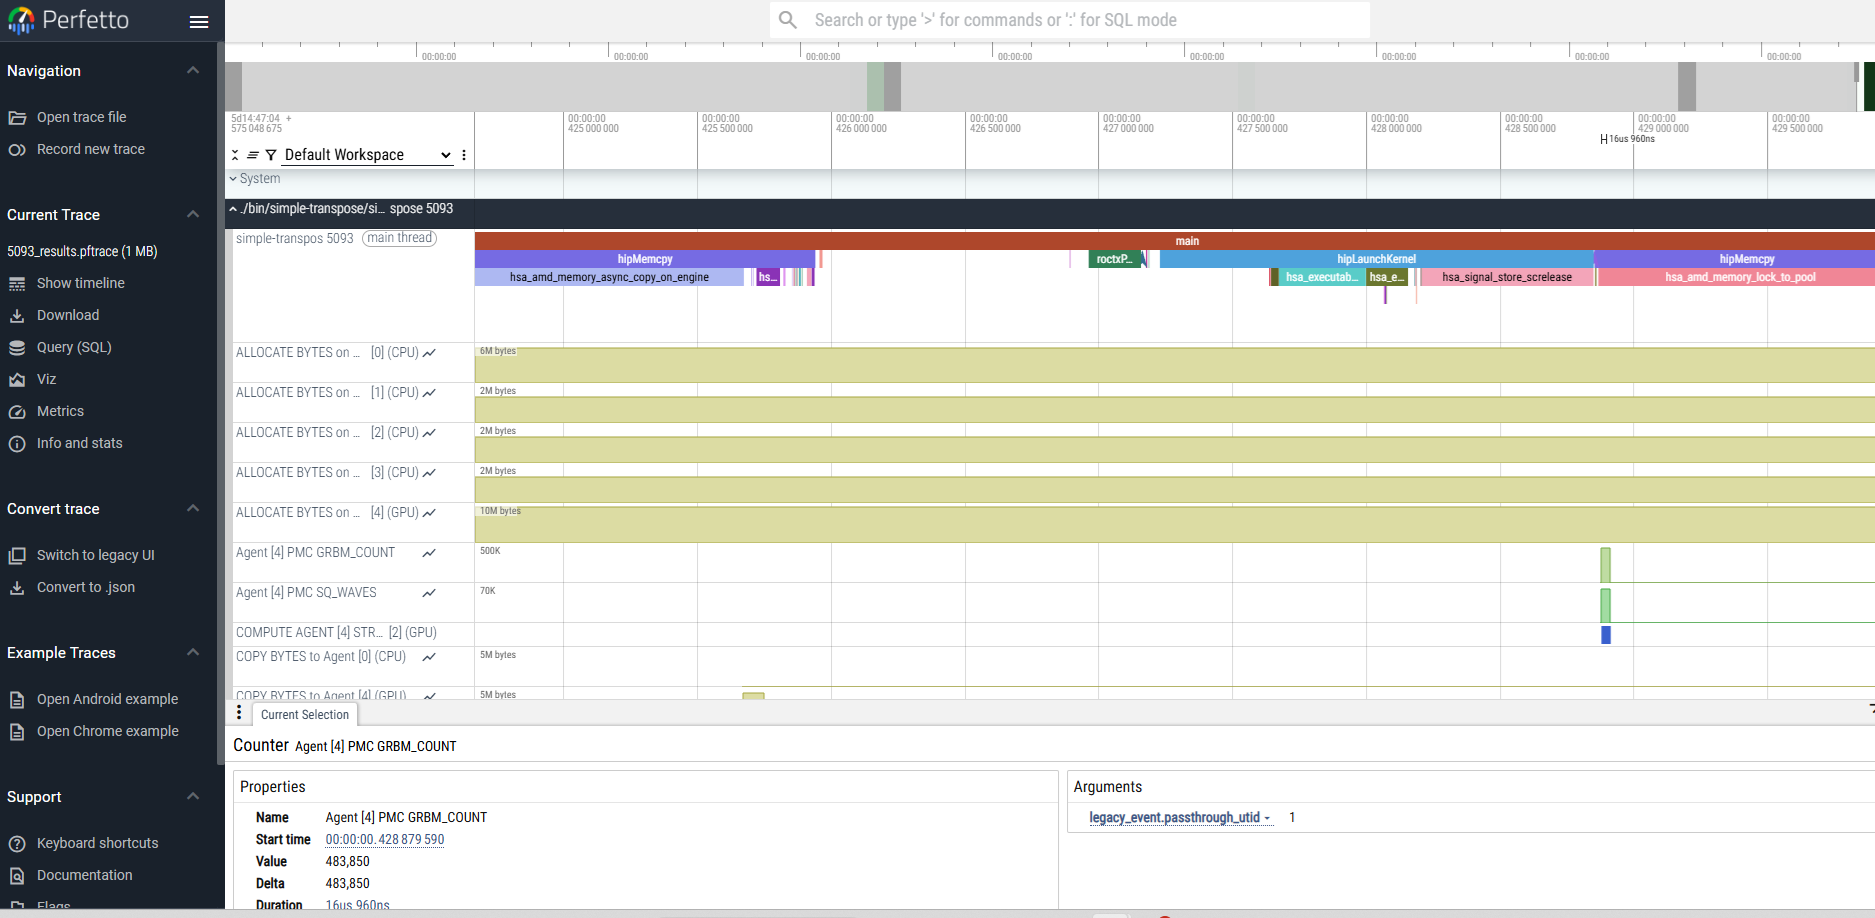This screenshot has width=1875, height=918.
Task: Click the green GRBM_COUNT counter bar
Action: (1605, 565)
